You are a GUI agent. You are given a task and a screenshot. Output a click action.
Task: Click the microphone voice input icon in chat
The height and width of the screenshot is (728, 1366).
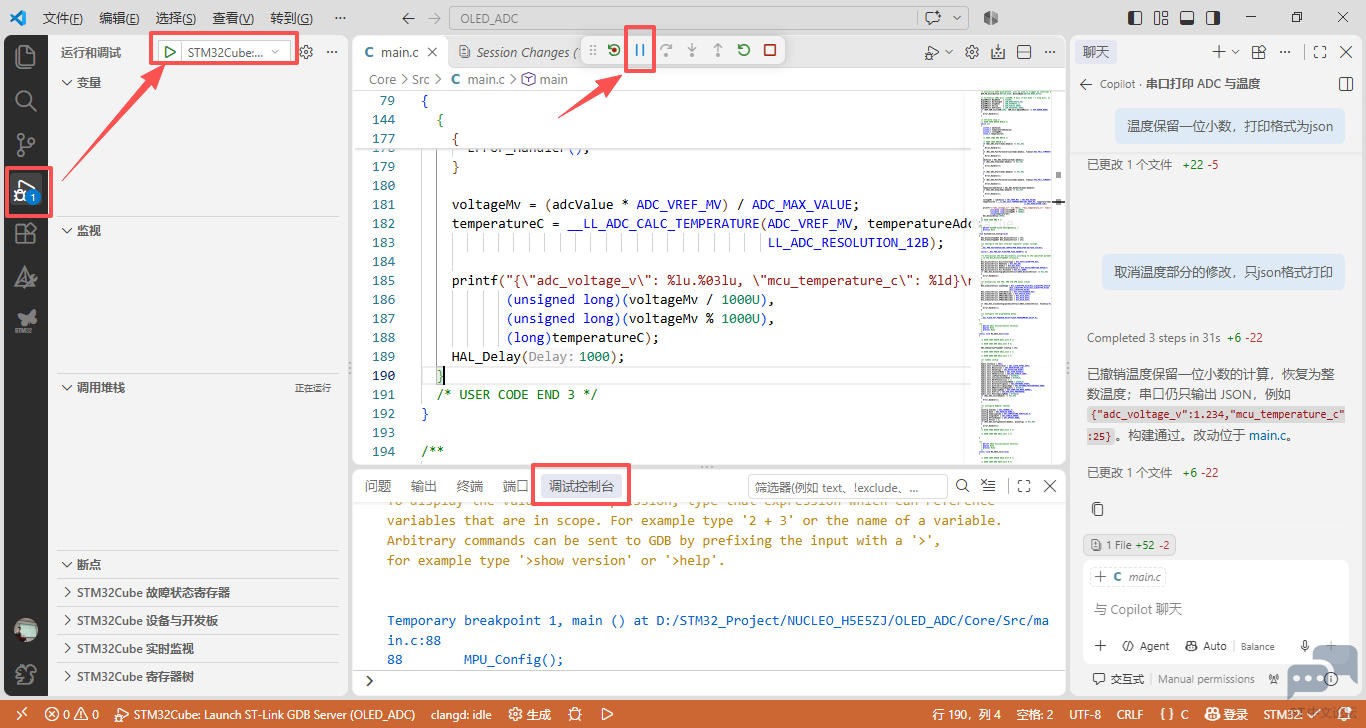pyautogui.click(x=1305, y=646)
